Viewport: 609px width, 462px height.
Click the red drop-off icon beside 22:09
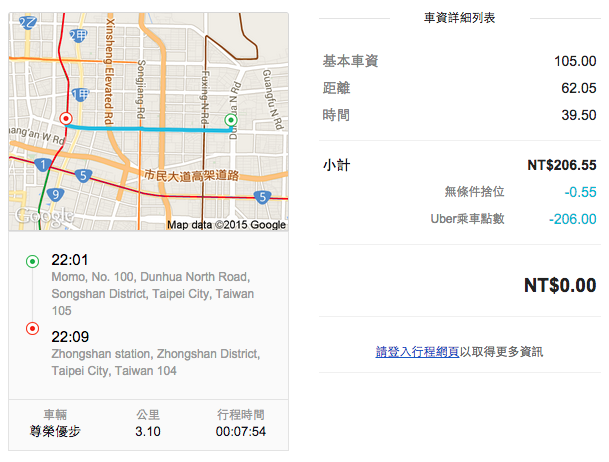[x=32, y=329]
